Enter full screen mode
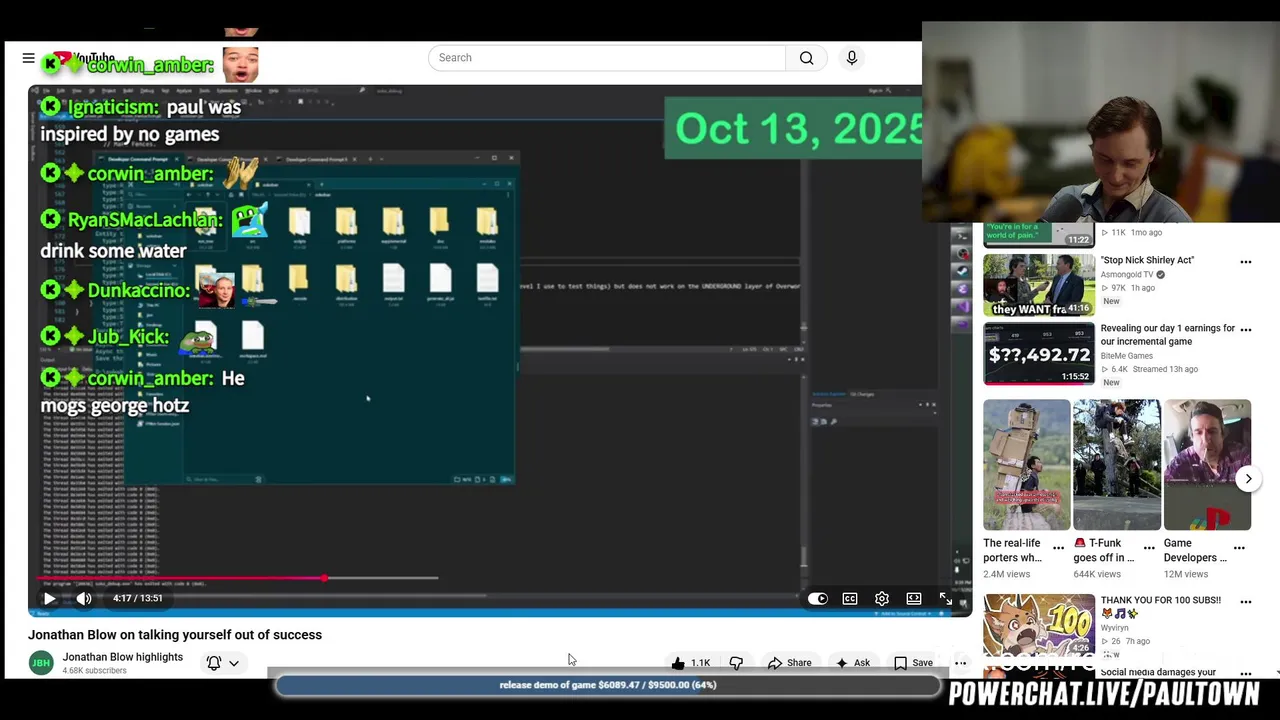 tap(946, 598)
